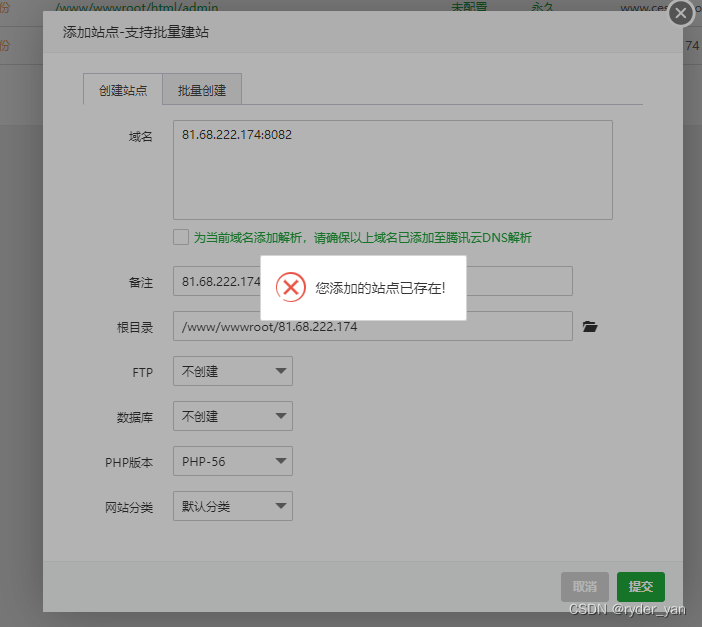Click the red error icon in popup
This screenshot has height=627, width=702.
pos(291,287)
